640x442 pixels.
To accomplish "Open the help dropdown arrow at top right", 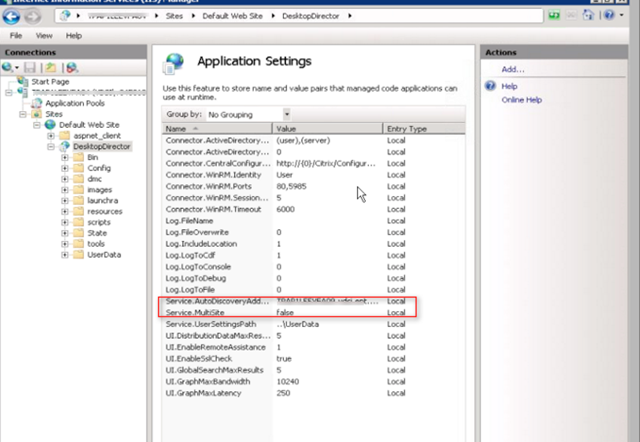I will tap(621, 16).
